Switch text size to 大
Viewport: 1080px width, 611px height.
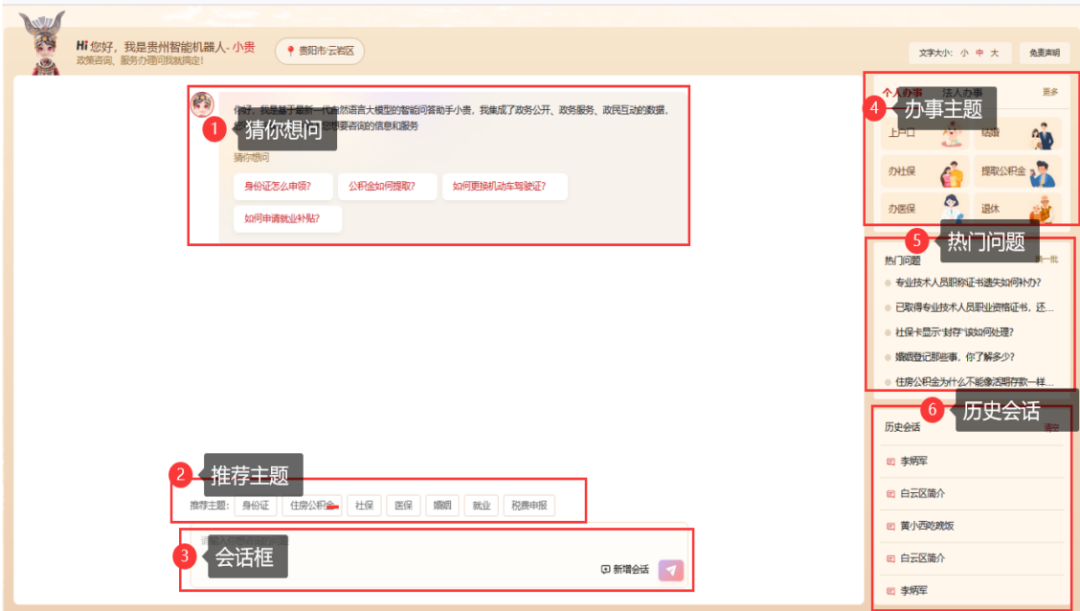(995, 52)
